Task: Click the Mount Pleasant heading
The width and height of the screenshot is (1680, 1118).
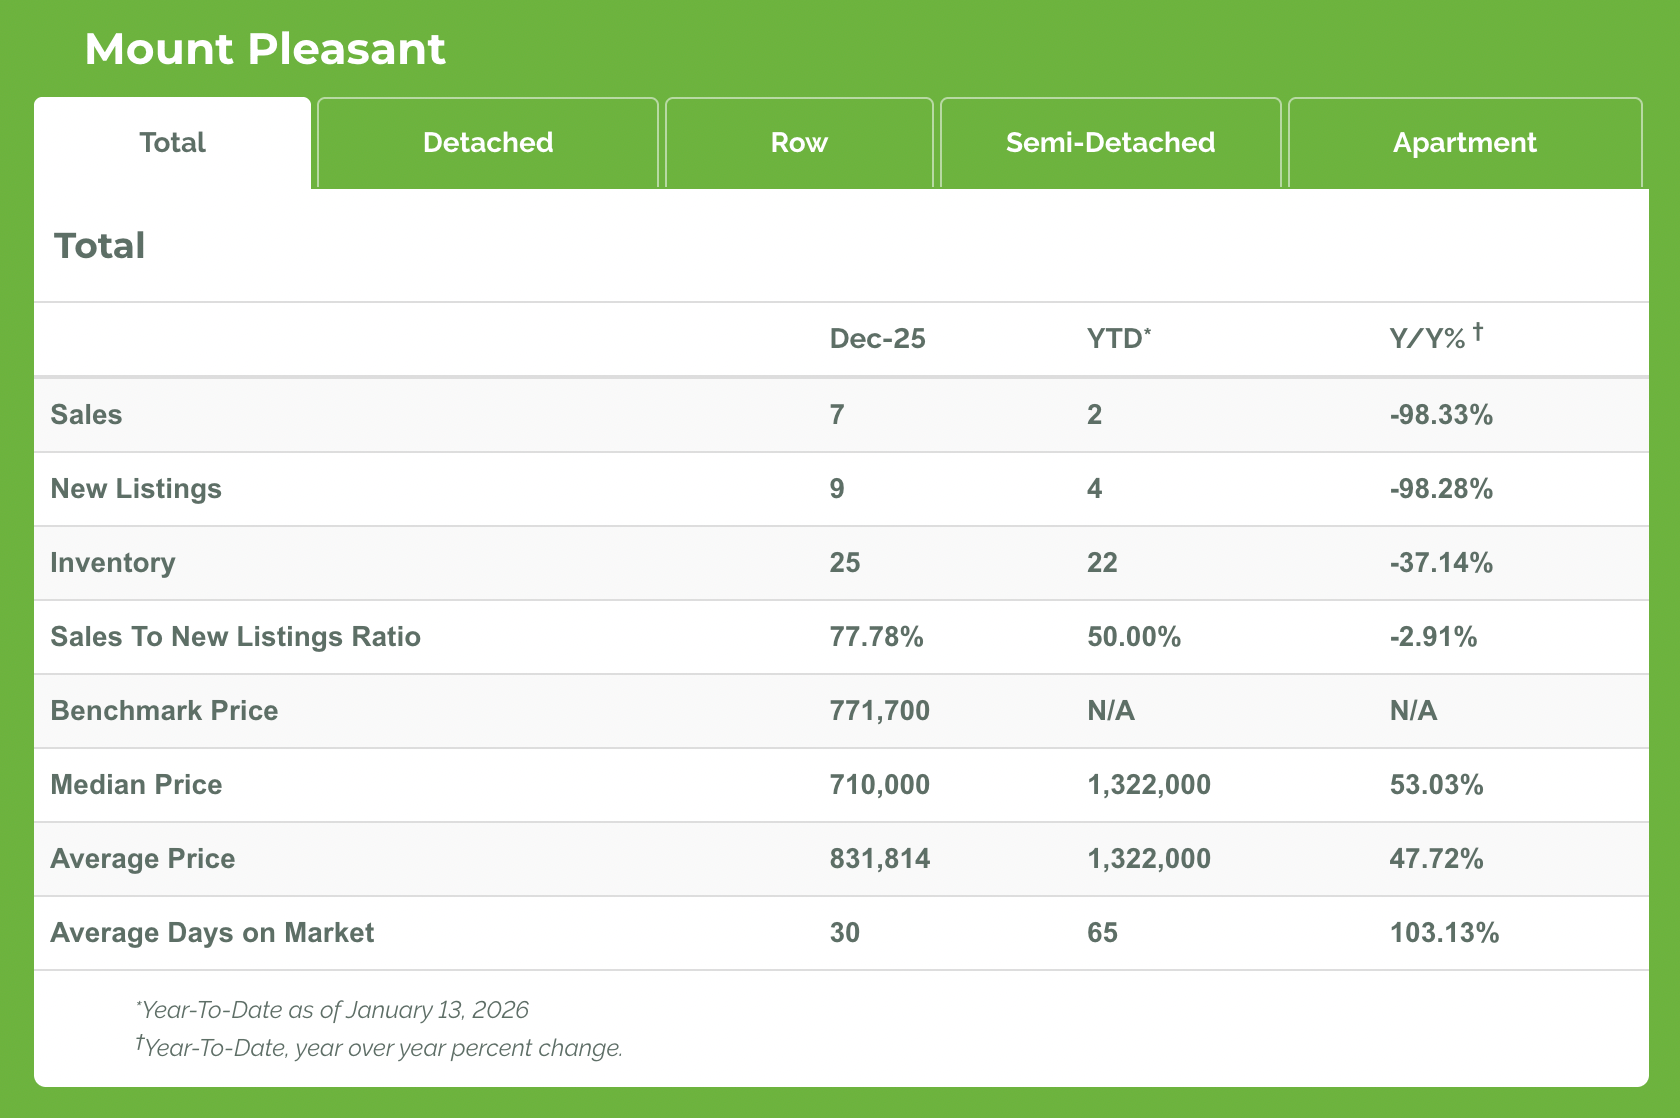Action: click(x=265, y=49)
